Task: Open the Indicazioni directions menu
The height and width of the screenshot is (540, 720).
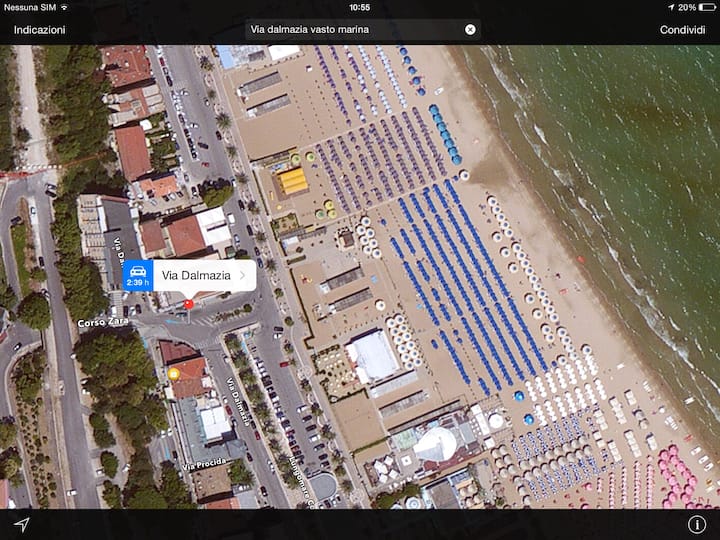Action: tap(40, 30)
